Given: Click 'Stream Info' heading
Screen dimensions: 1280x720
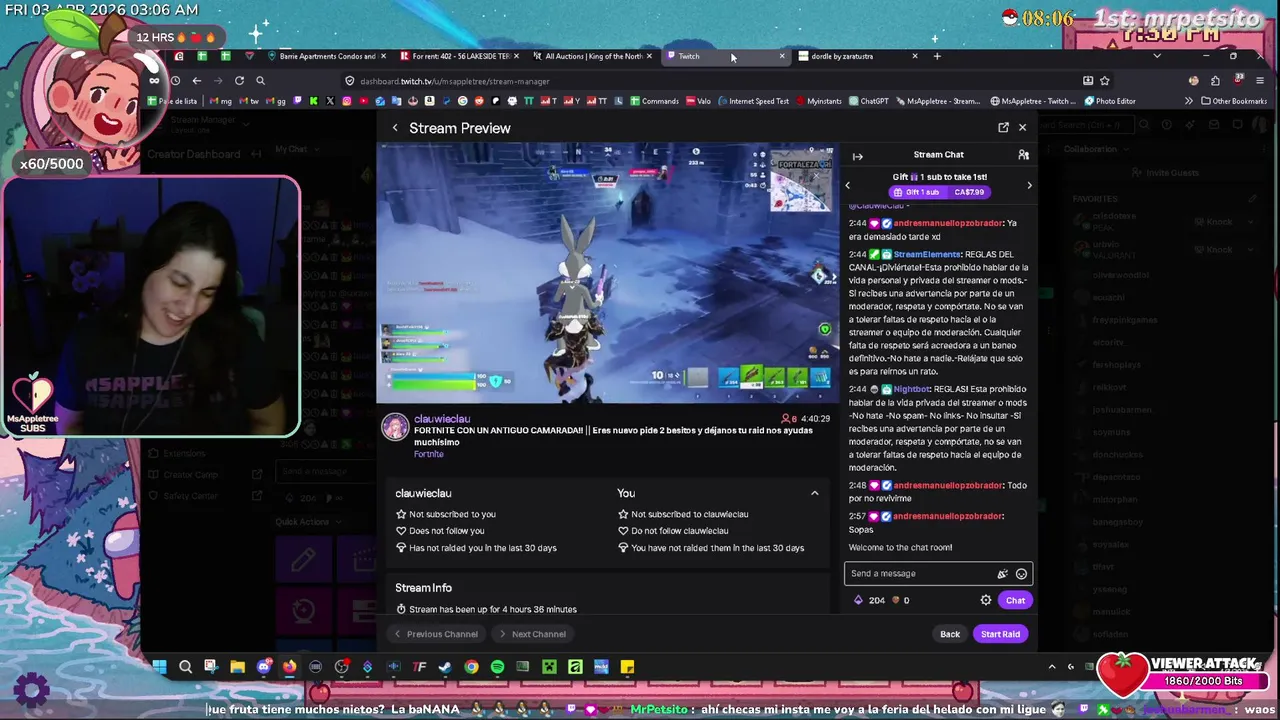Looking at the screenshot, I should (x=423, y=588).
